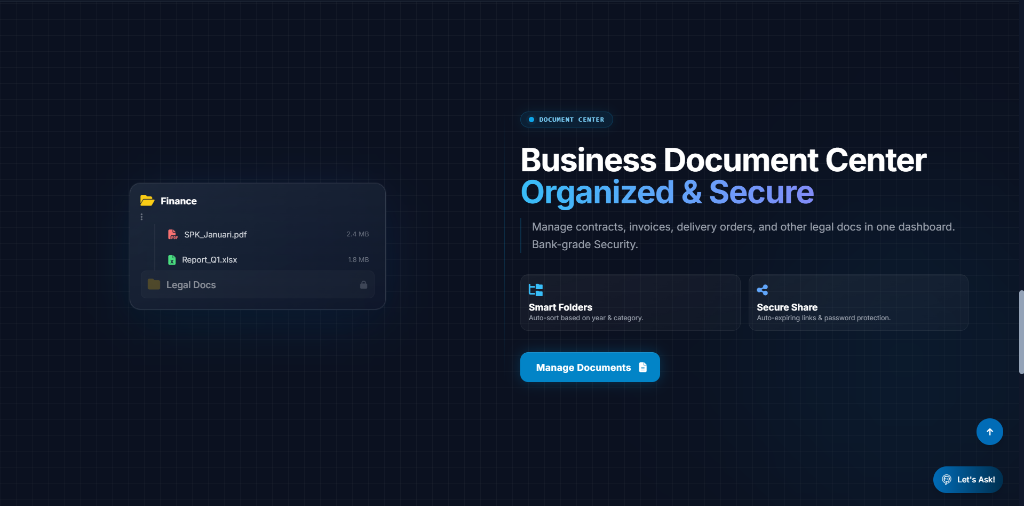The height and width of the screenshot is (506, 1024).
Task: Click the Legal Docs folder icon
Action: 154,285
